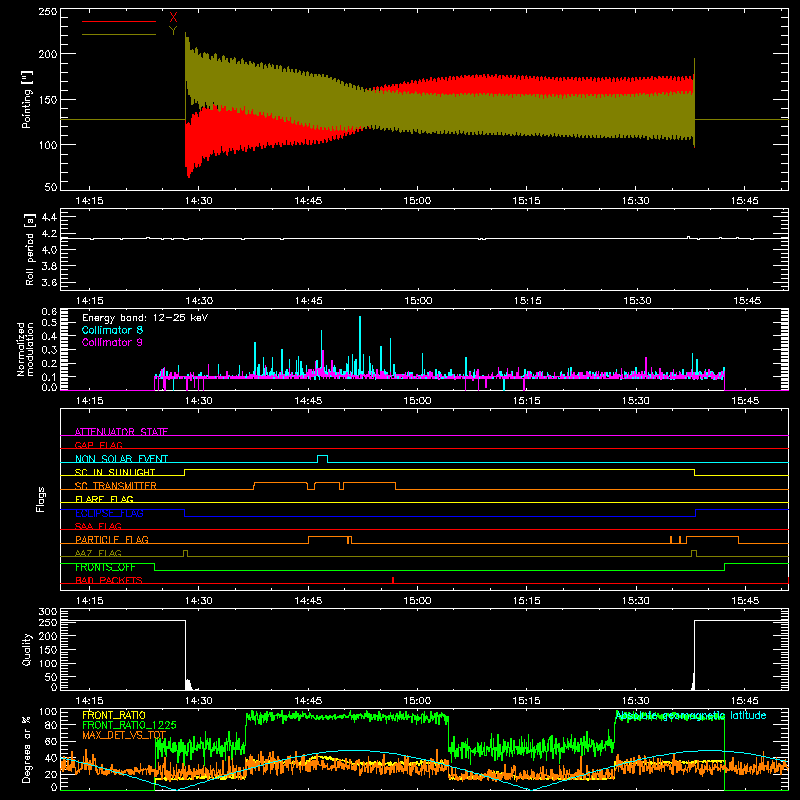Click the yellow FRONT_RATIO legend entry

pyautogui.click(x=114, y=715)
